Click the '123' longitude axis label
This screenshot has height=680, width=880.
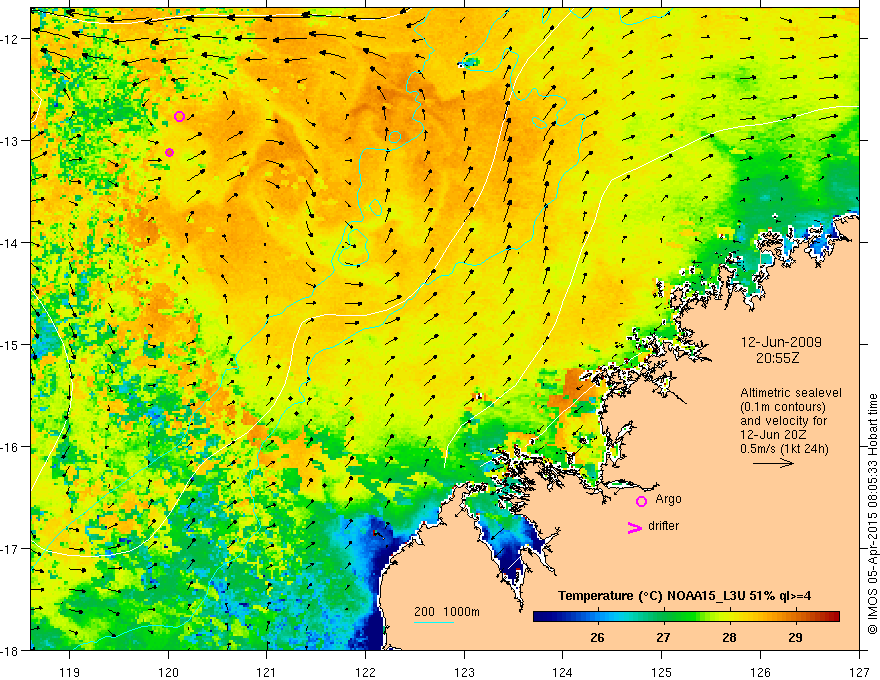[464, 672]
